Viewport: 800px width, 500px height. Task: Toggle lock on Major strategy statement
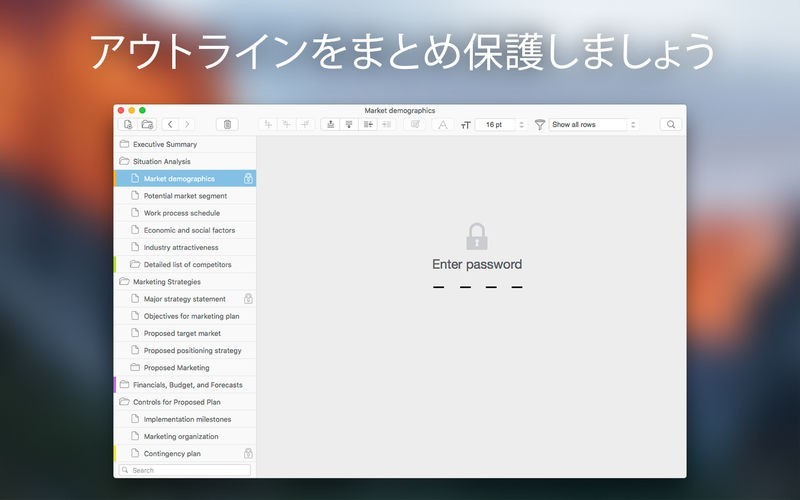[248, 299]
